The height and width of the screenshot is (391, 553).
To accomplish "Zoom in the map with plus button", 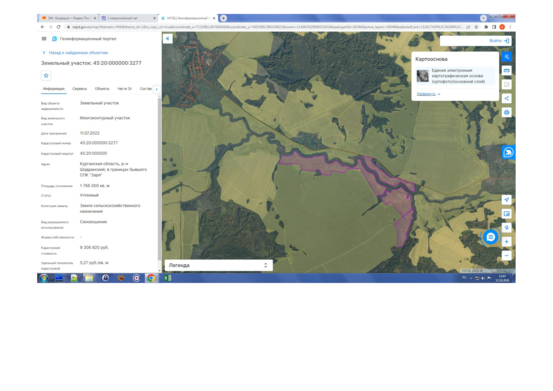I will (507, 242).
